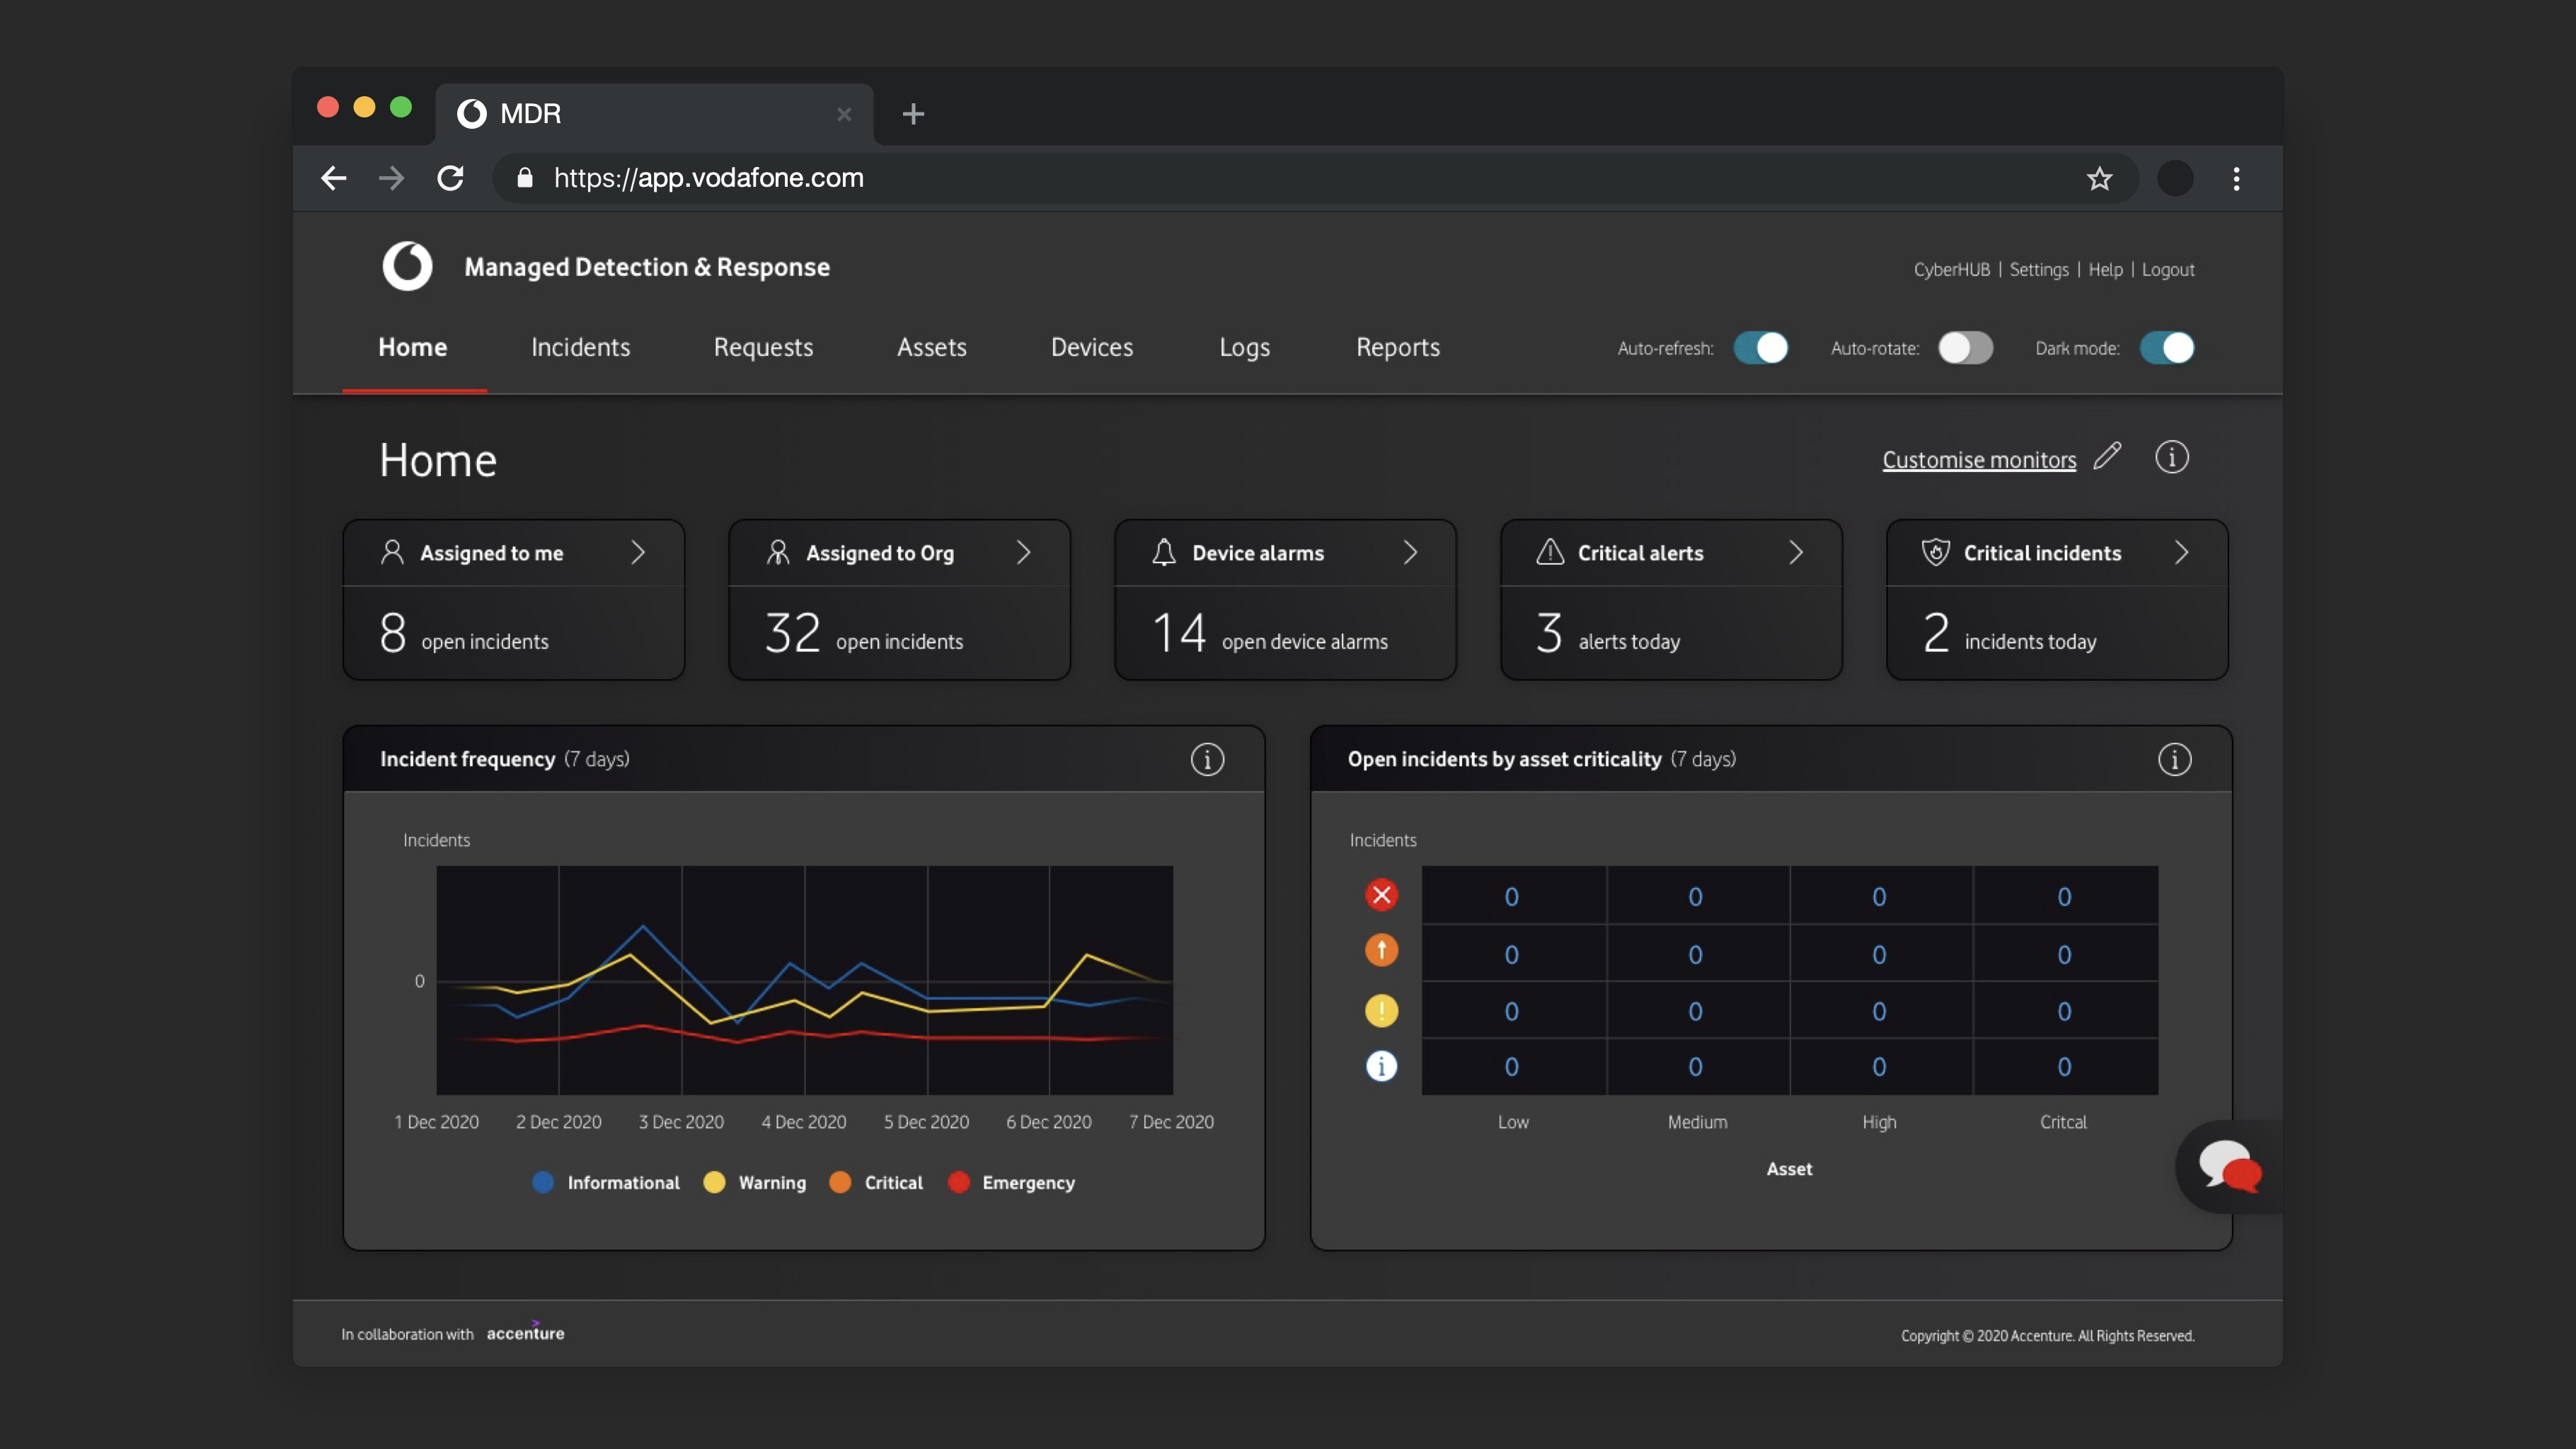Click the critical row High asset cell

pos(1880,954)
